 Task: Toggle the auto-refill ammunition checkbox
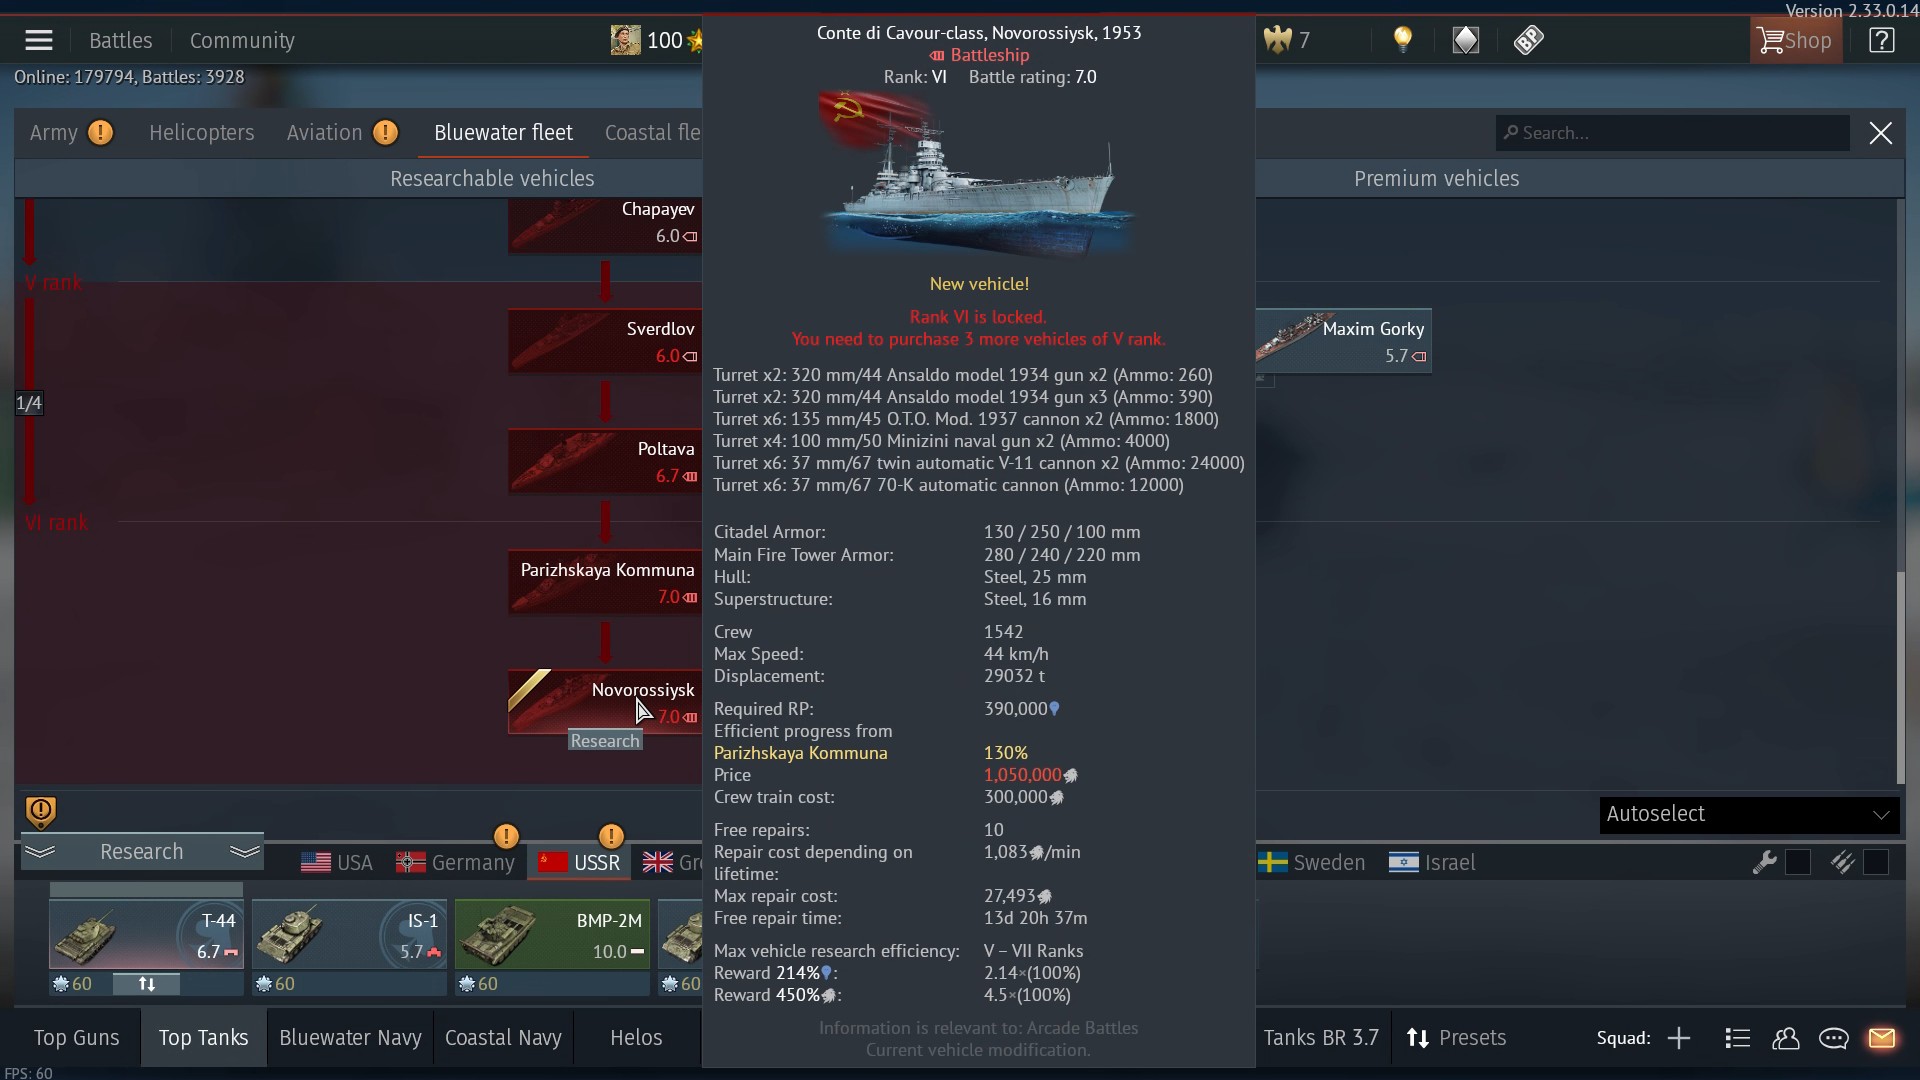1875,862
